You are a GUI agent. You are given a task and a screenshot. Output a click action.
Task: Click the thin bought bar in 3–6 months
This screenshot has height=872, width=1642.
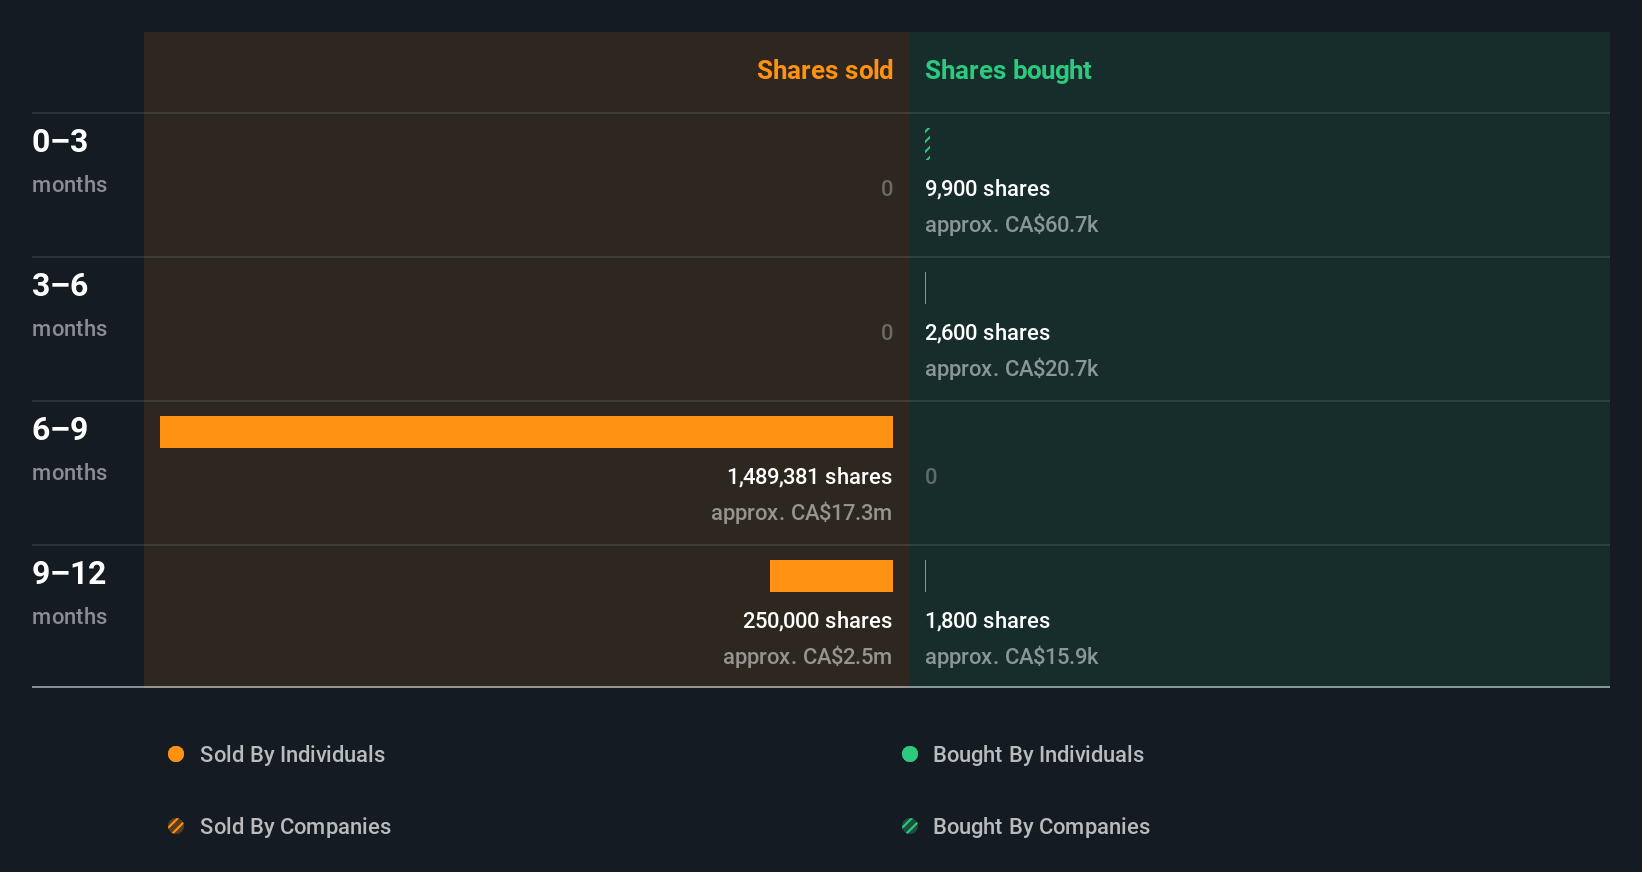(x=926, y=288)
